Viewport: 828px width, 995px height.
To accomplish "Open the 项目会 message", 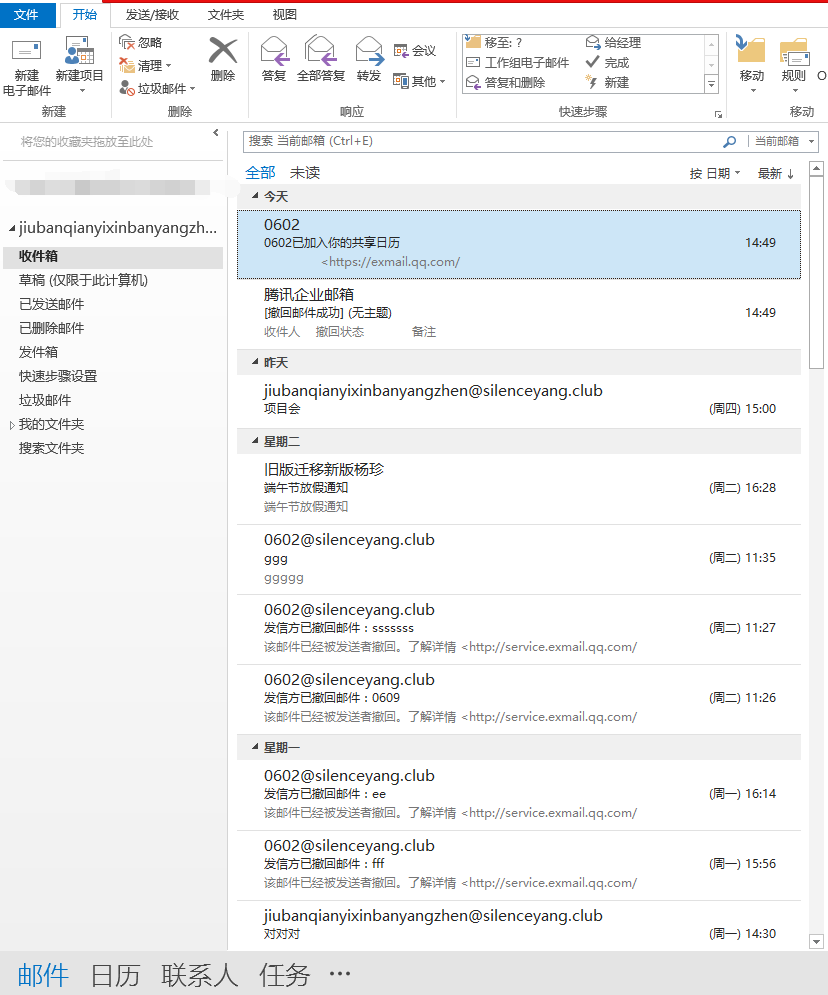I will pyautogui.click(x=519, y=400).
